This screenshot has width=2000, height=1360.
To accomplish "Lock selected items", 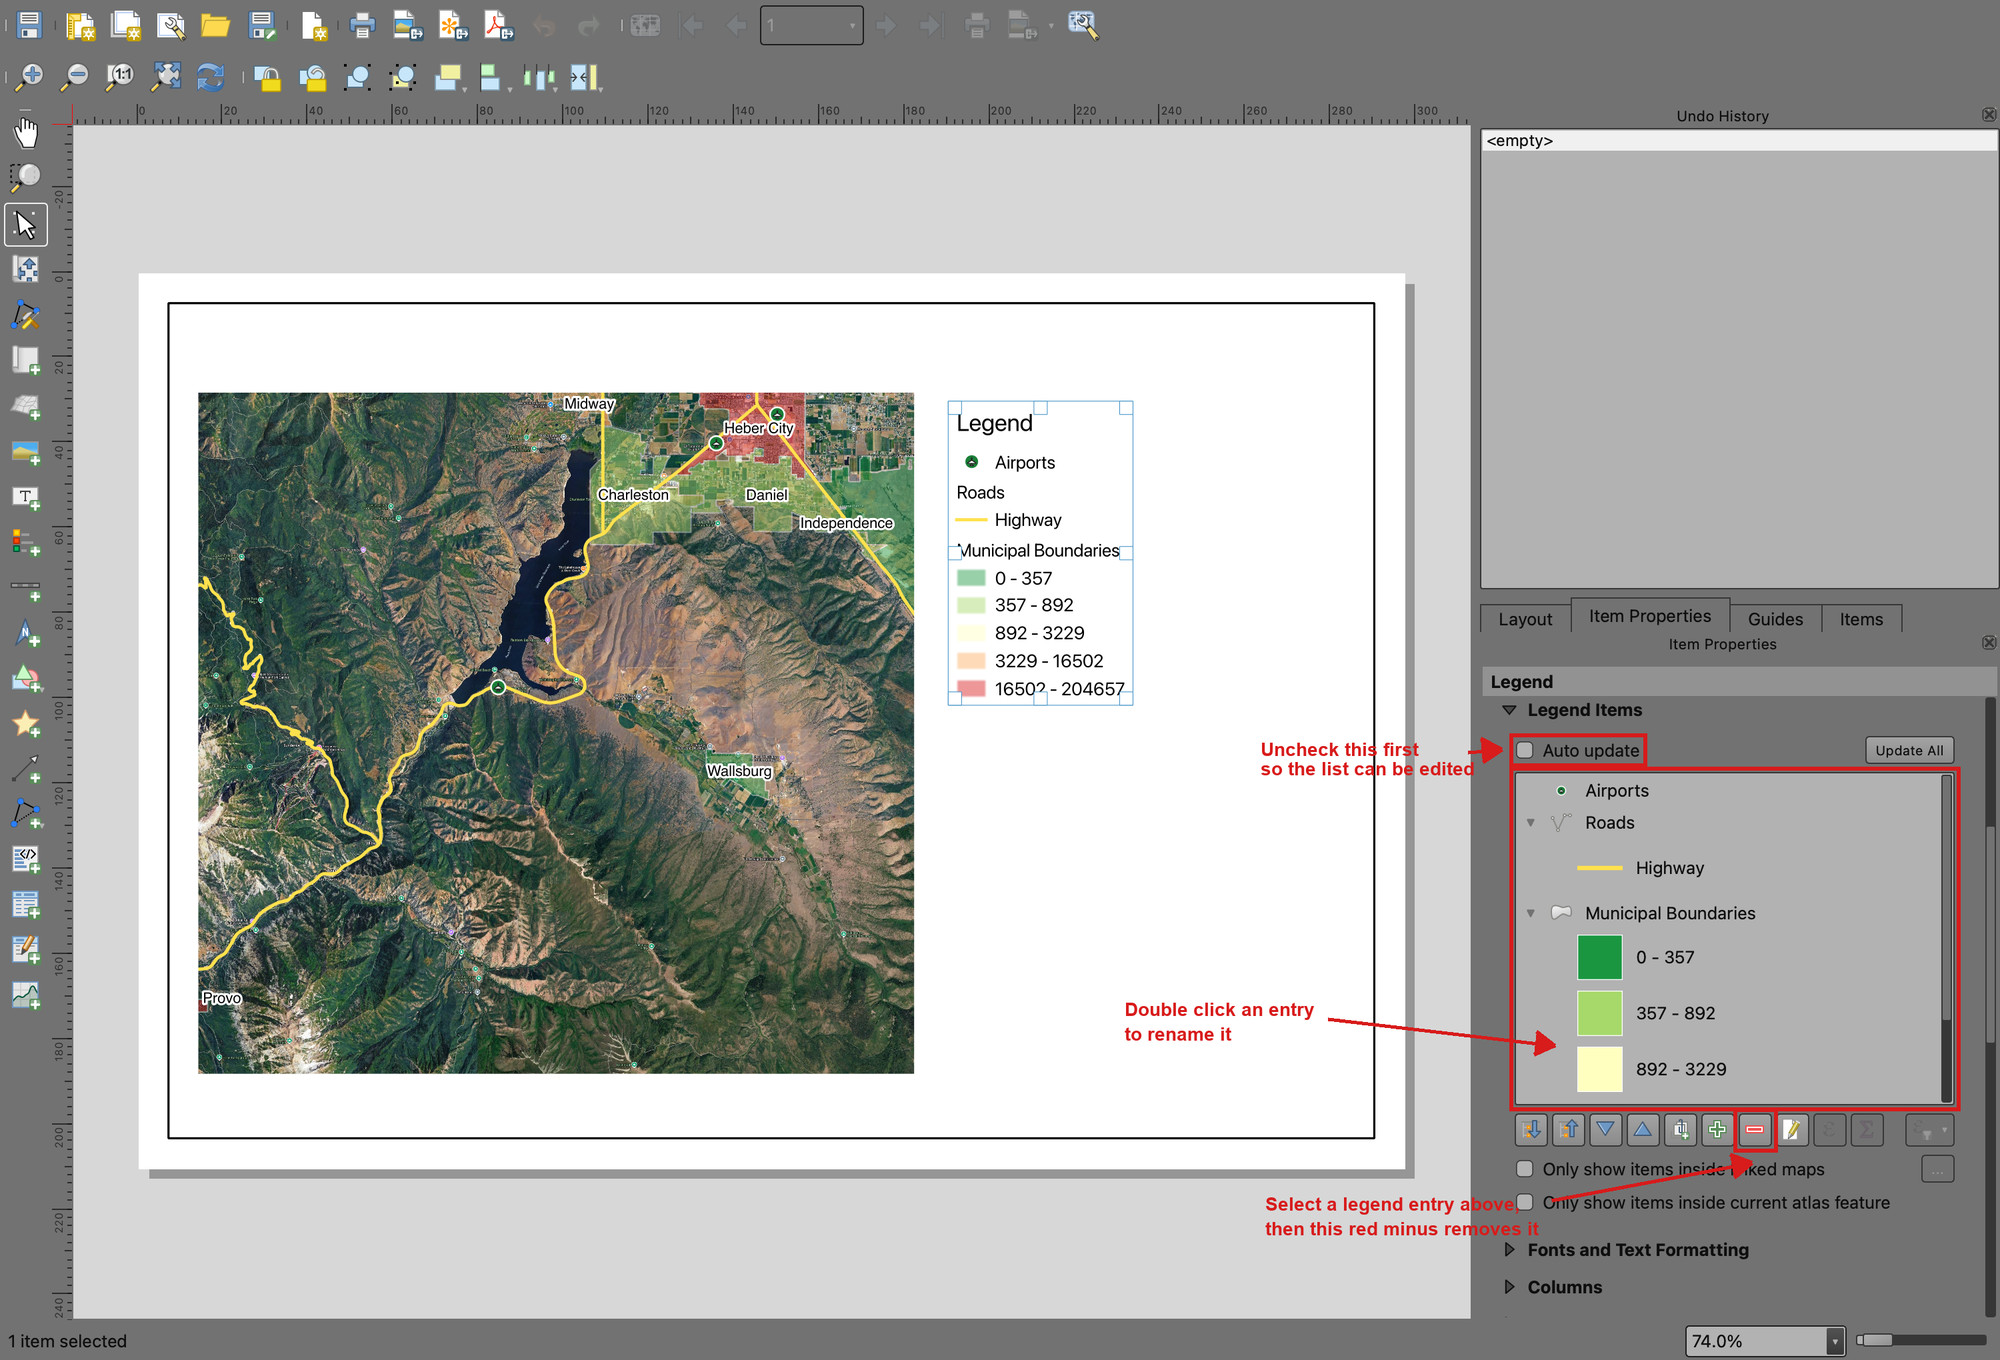I will click(x=266, y=77).
